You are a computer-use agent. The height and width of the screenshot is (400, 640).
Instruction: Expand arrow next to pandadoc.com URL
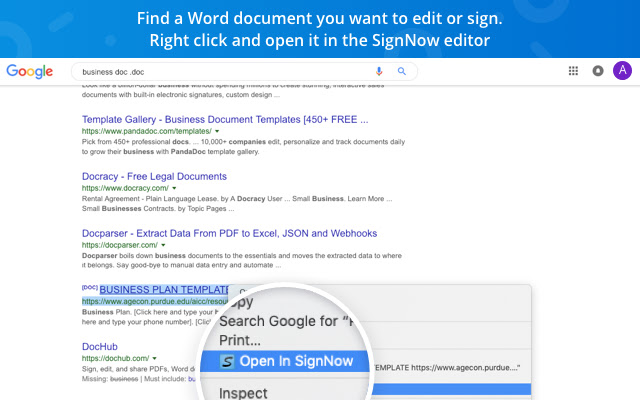click(x=217, y=131)
